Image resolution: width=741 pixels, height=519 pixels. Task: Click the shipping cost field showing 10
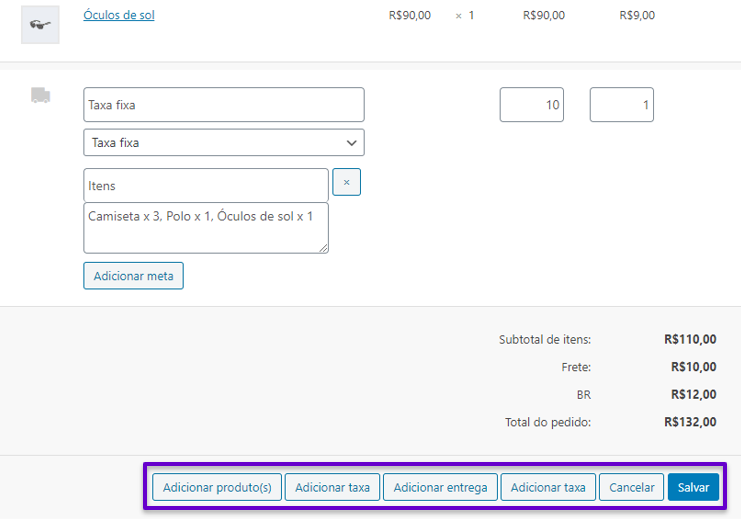point(532,104)
